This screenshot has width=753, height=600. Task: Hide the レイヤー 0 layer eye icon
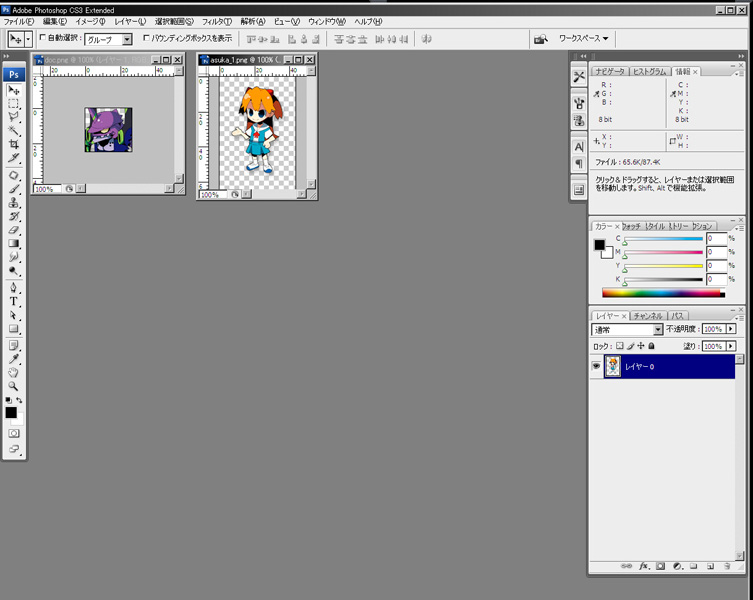click(x=596, y=366)
